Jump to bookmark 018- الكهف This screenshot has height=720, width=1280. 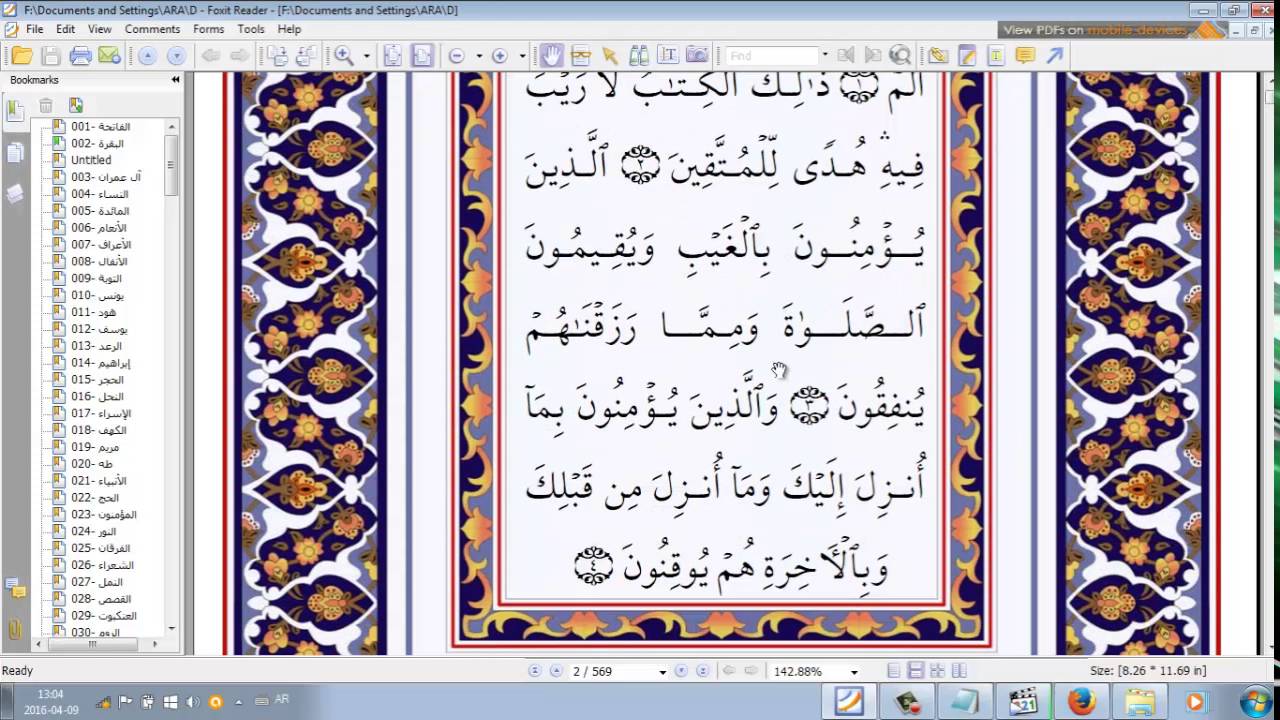(x=98, y=430)
